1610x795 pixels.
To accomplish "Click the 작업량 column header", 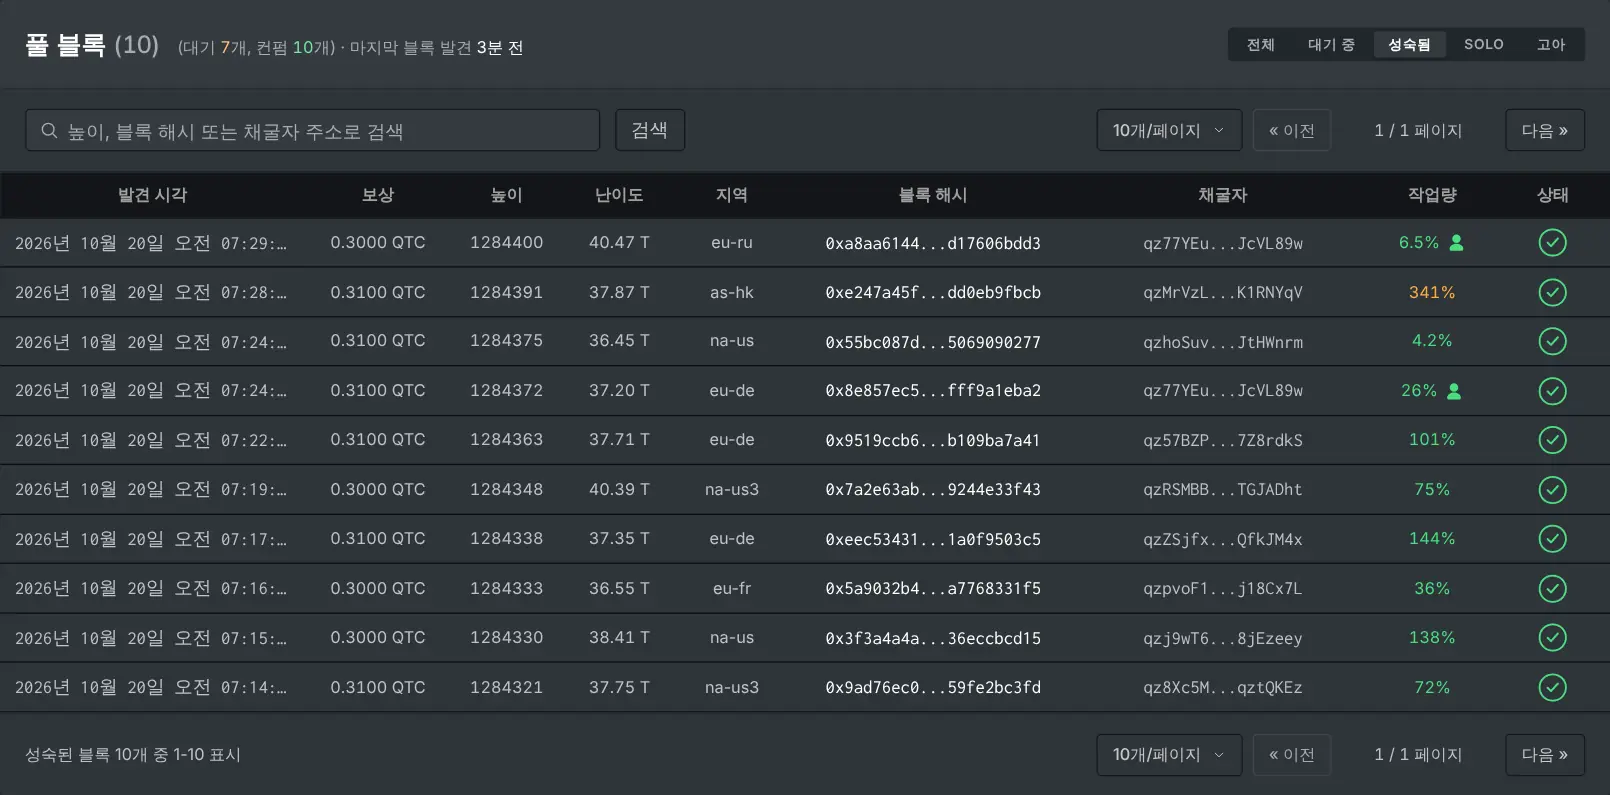I will pyautogui.click(x=1432, y=195).
